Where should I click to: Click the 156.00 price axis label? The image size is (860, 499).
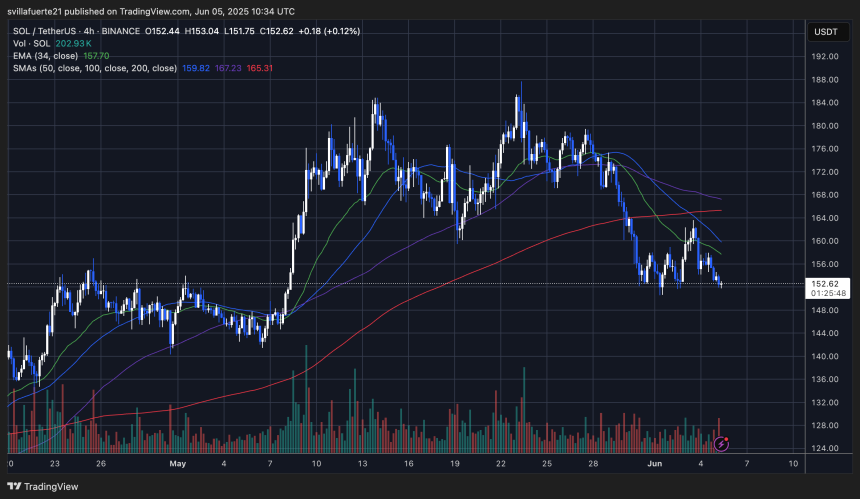click(825, 263)
